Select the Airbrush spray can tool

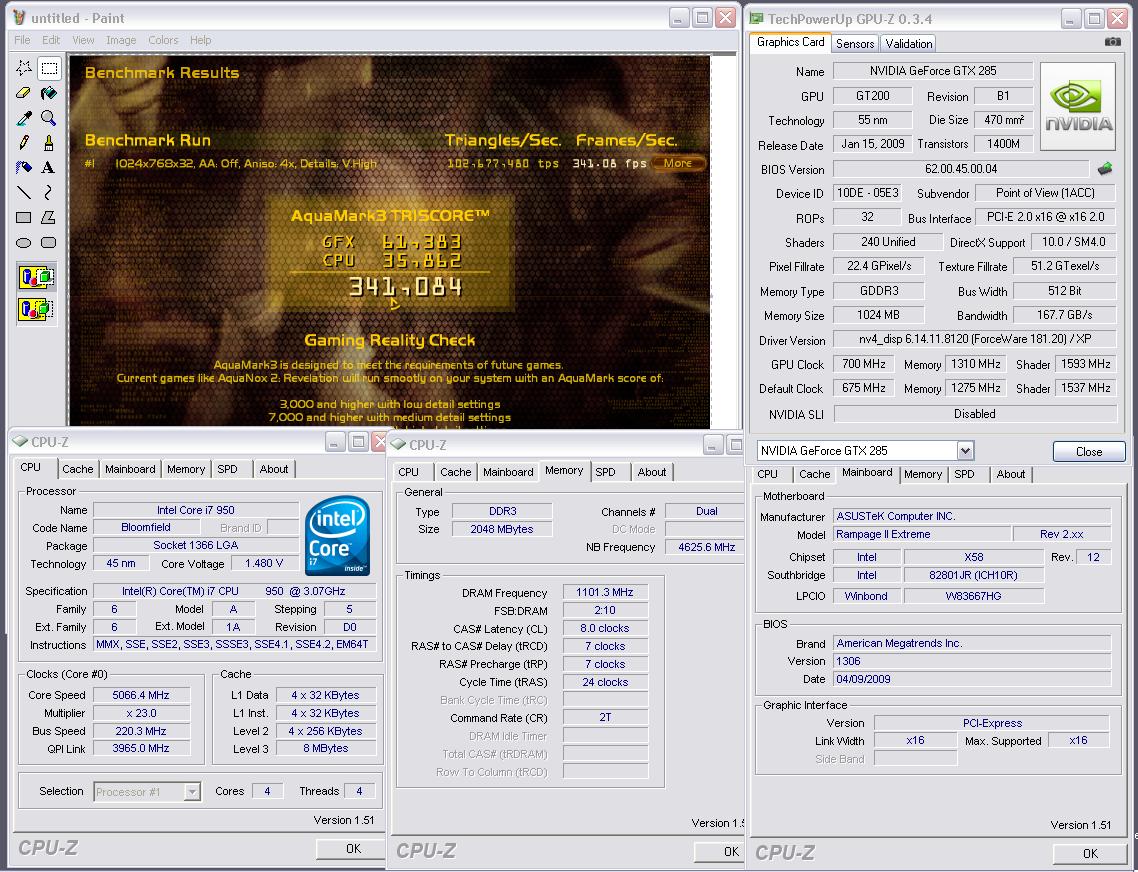point(23,167)
